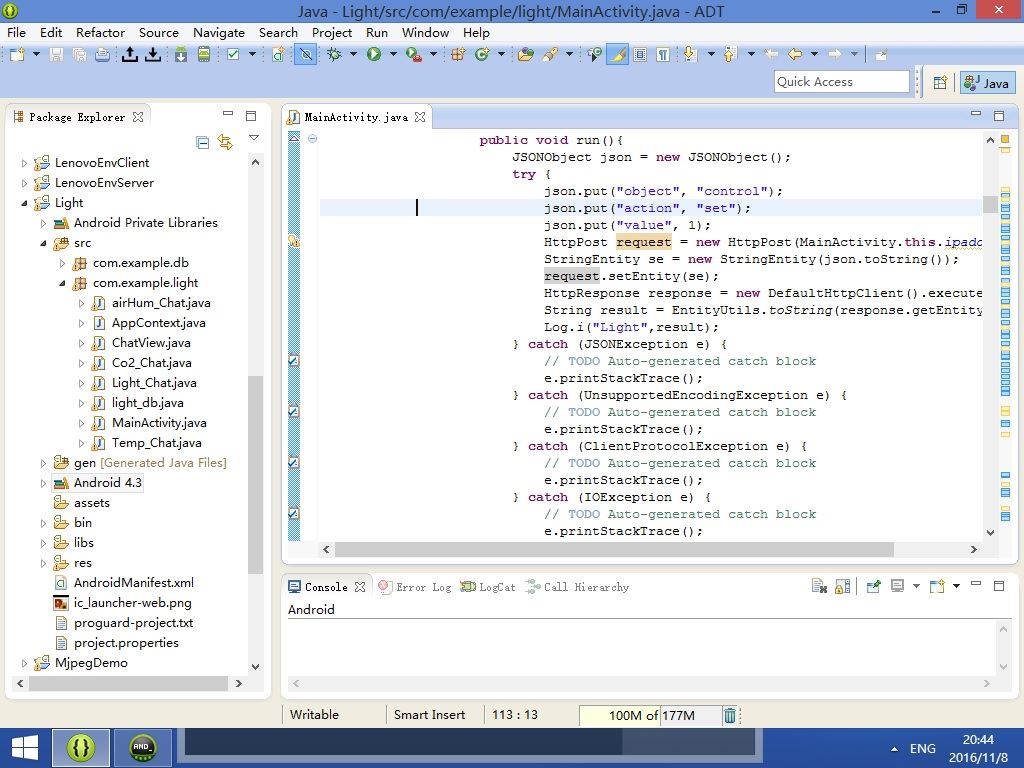Toggle Show Whitespace Characters paragraph button
Screen dimensions: 1024x768
661,54
